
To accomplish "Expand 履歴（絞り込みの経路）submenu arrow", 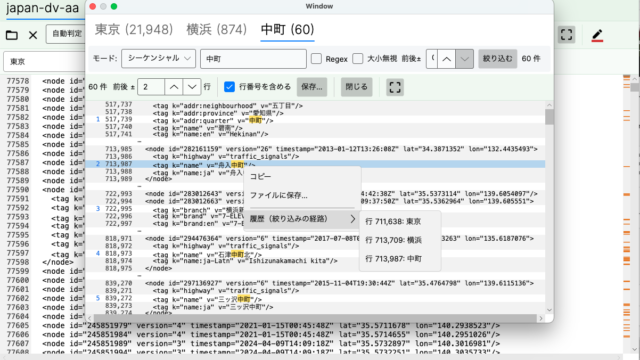I will pyautogui.click(x=353, y=219).
